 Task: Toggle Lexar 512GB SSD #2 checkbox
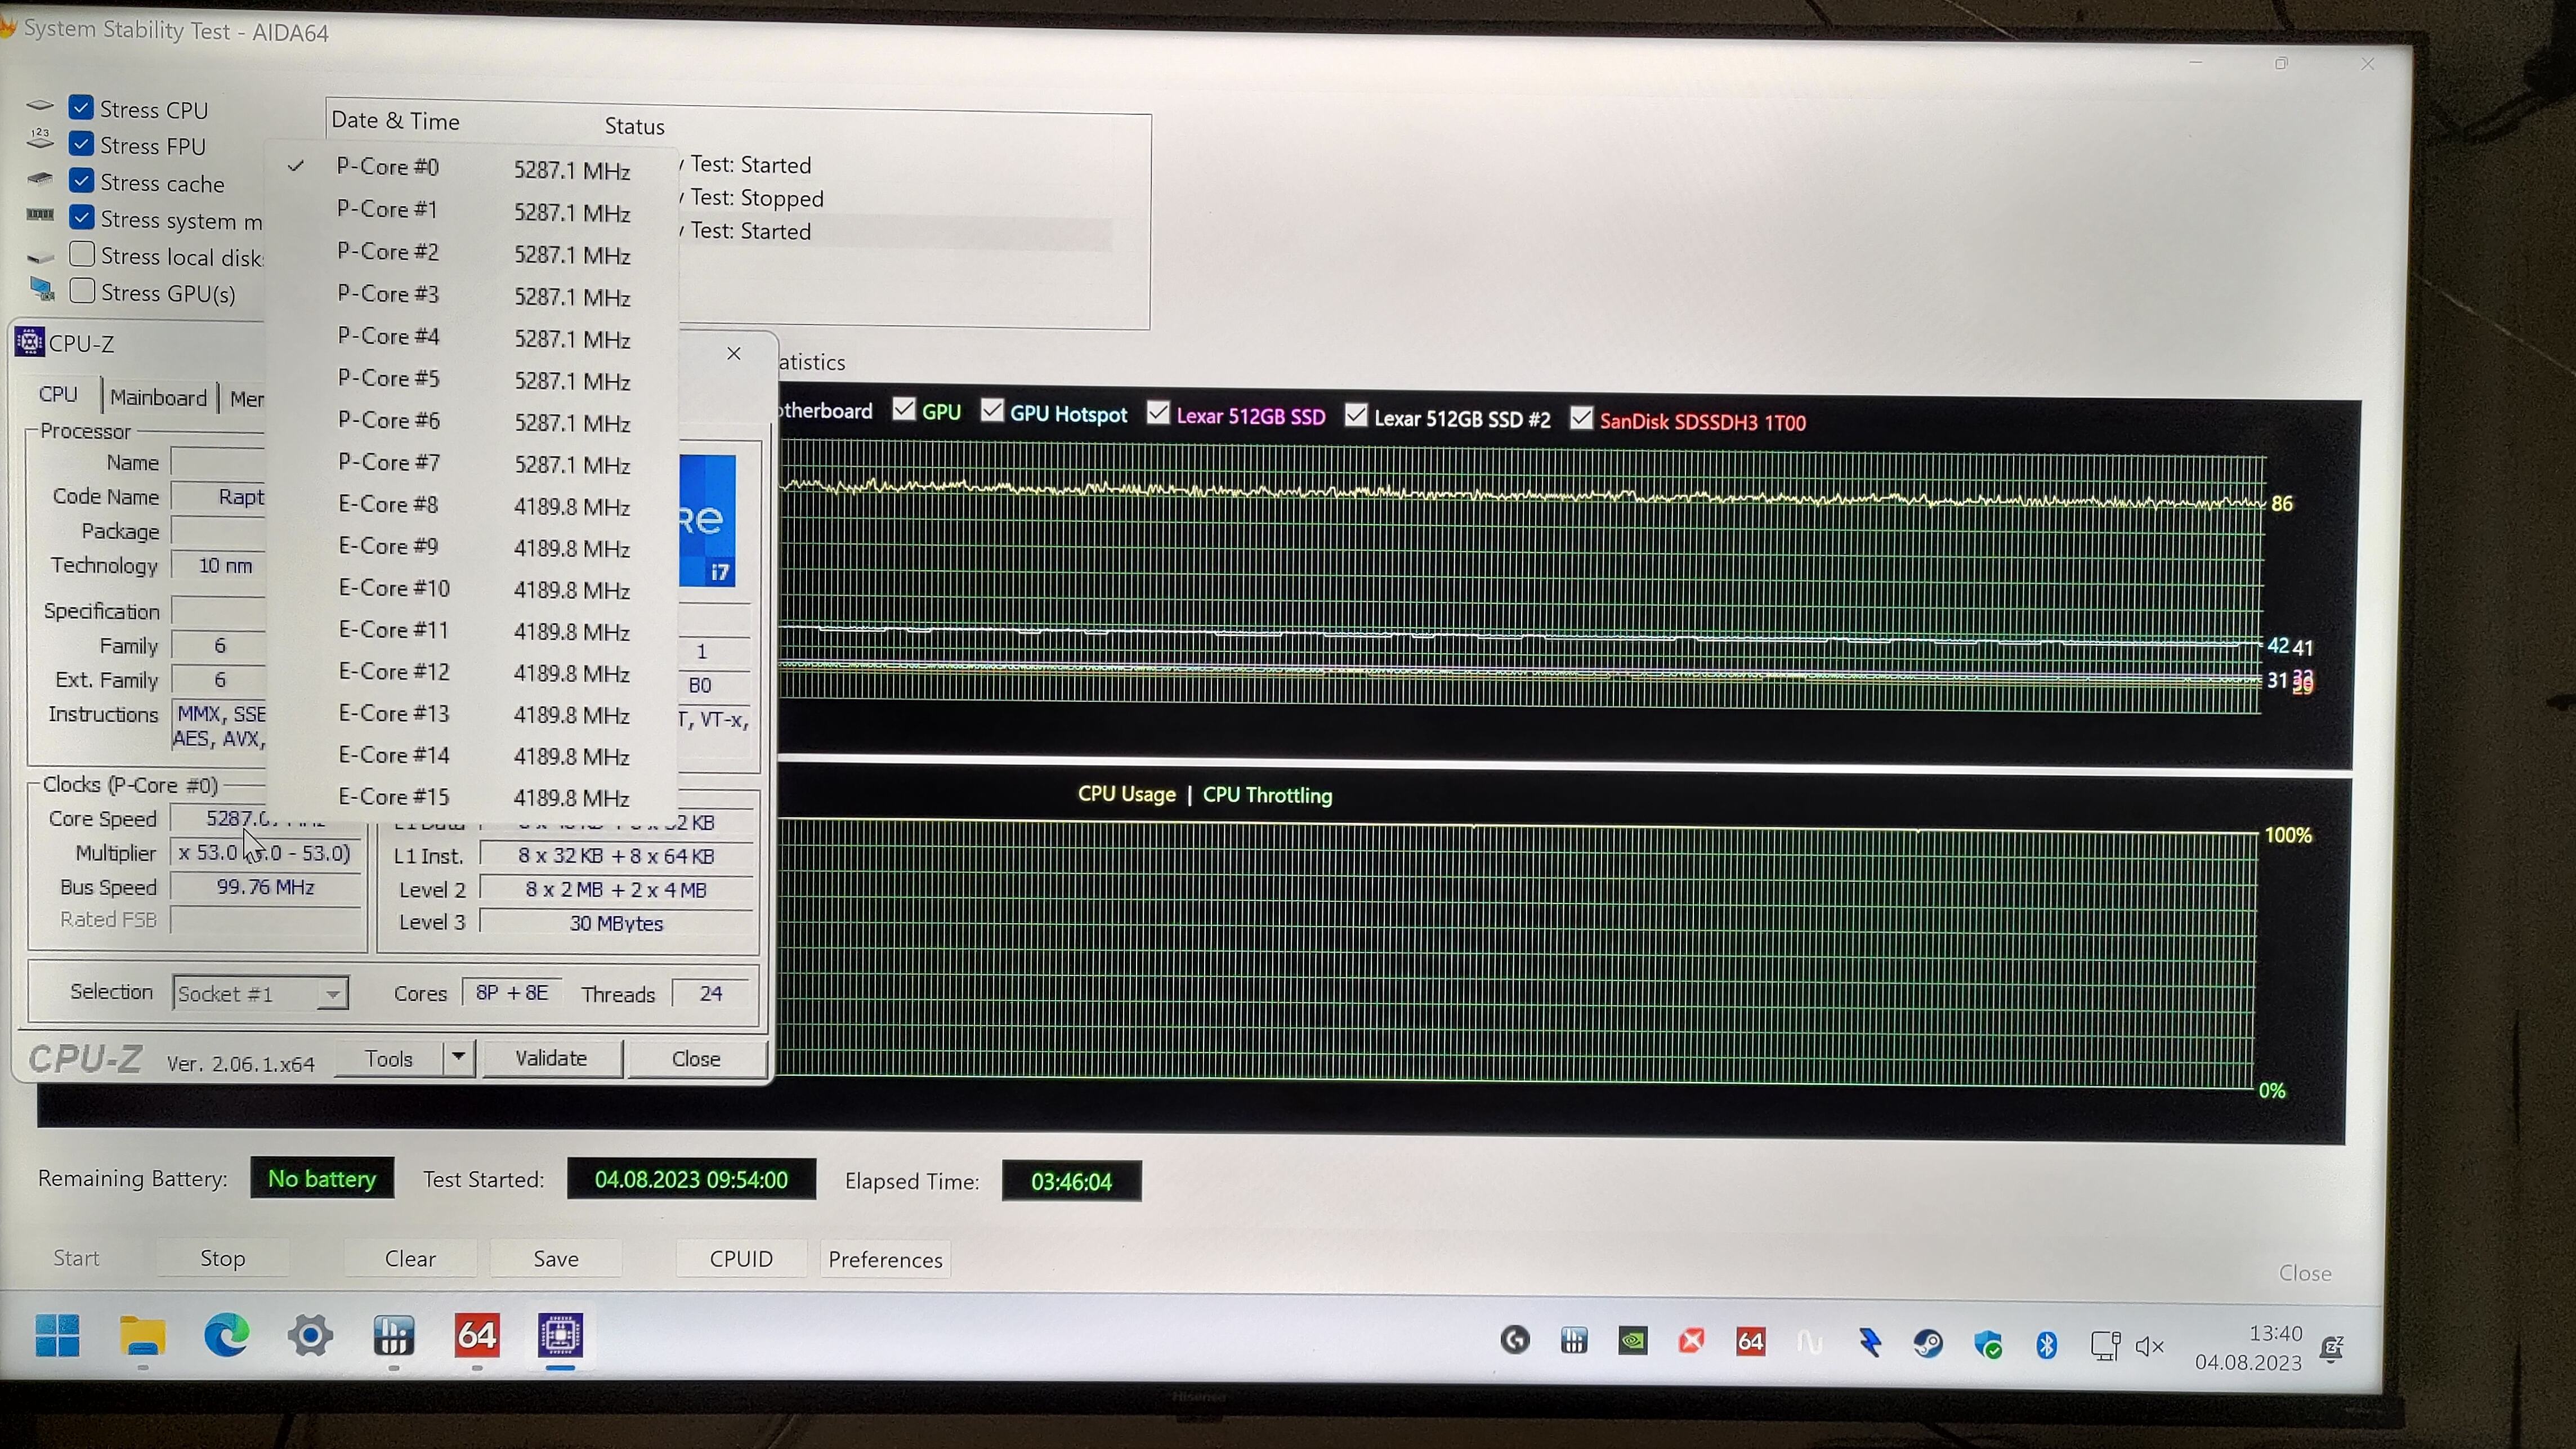(1356, 416)
